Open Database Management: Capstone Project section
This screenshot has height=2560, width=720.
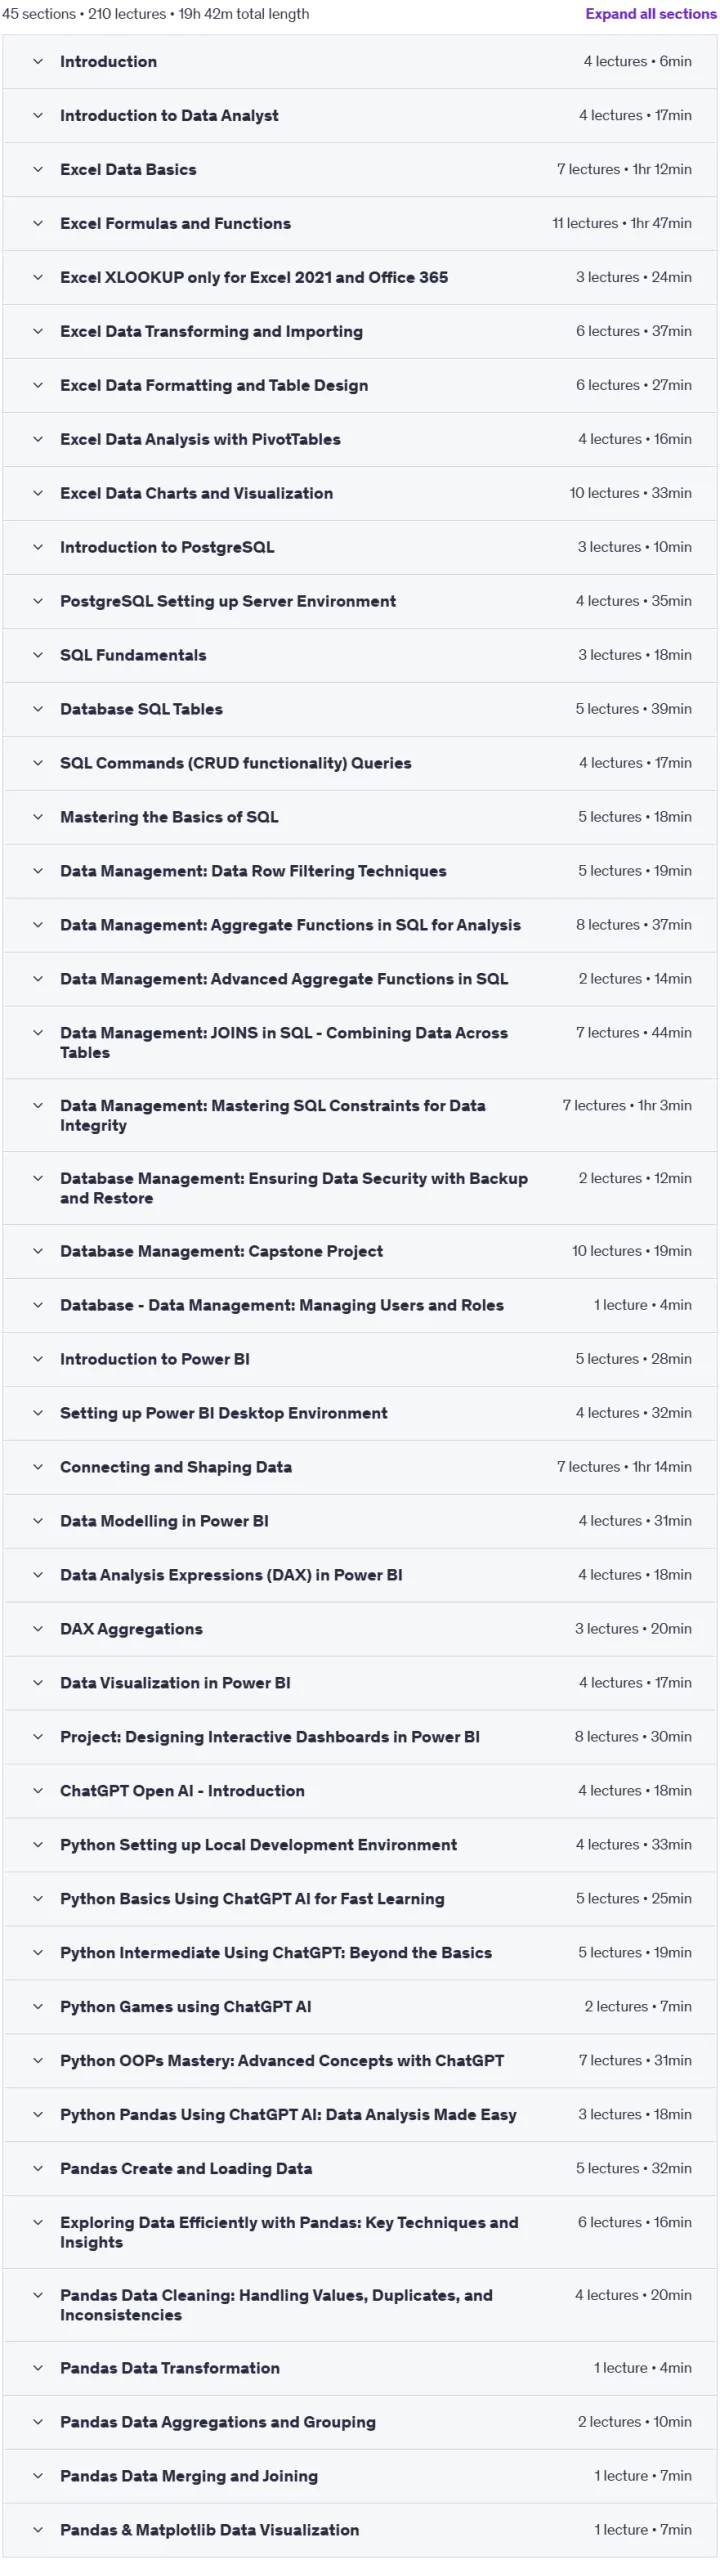[x=360, y=1251]
